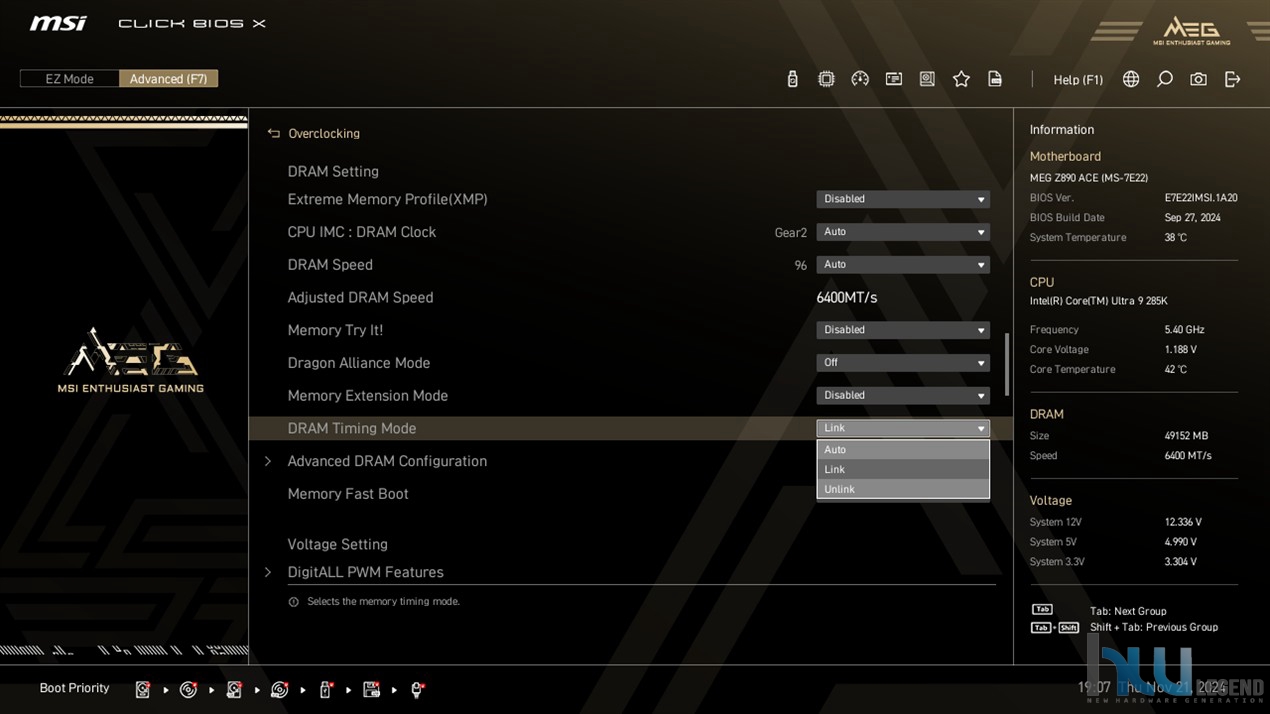The width and height of the screenshot is (1270, 714).
Task: Open Help (F1)
Action: coord(1078,80)
